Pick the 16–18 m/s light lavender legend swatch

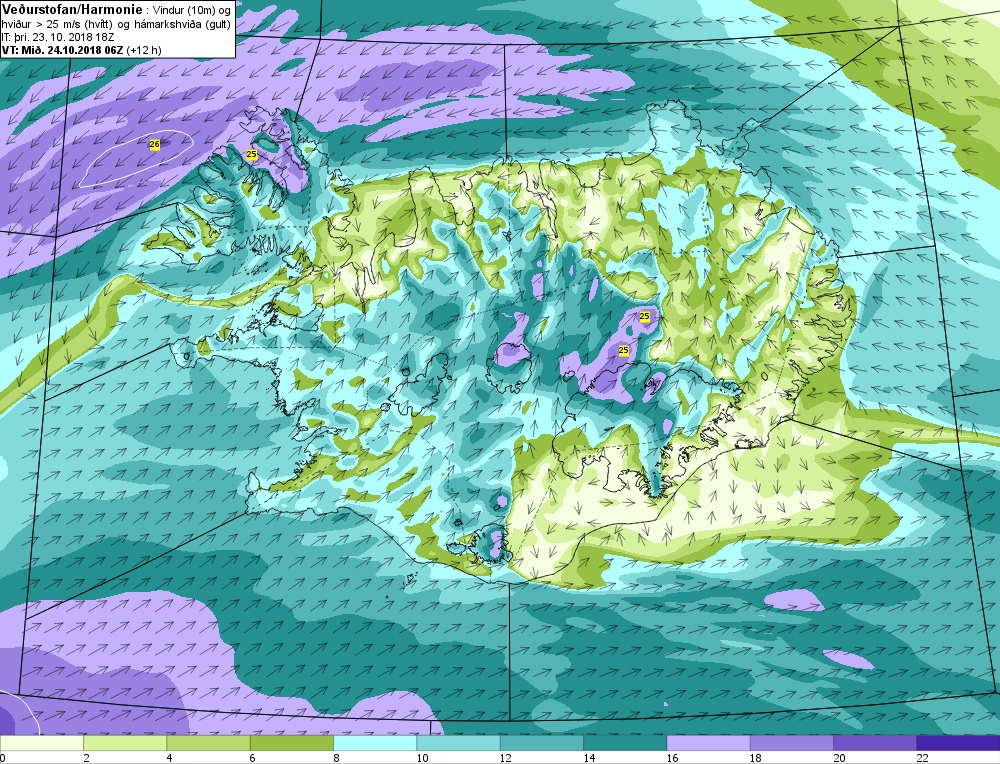[x=709, y=743]
